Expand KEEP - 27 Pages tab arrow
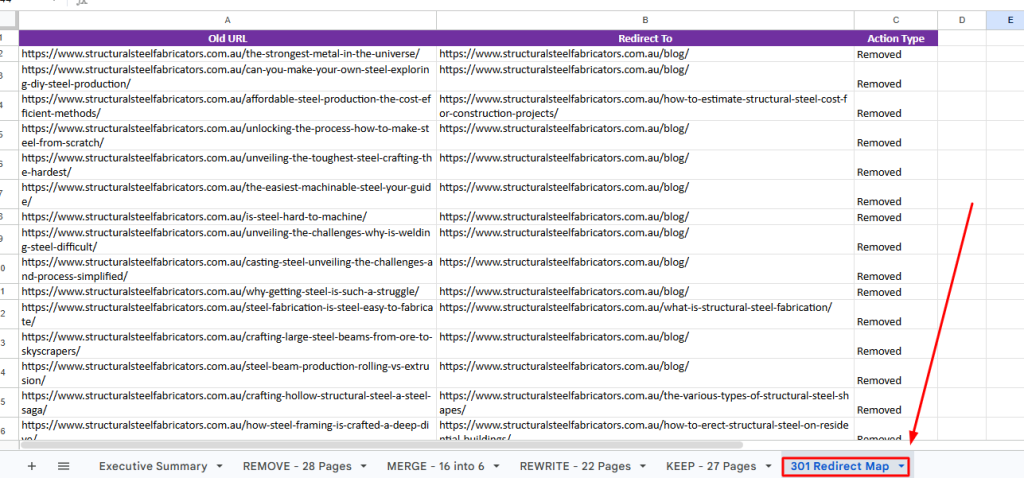 [x=768, y=466]
